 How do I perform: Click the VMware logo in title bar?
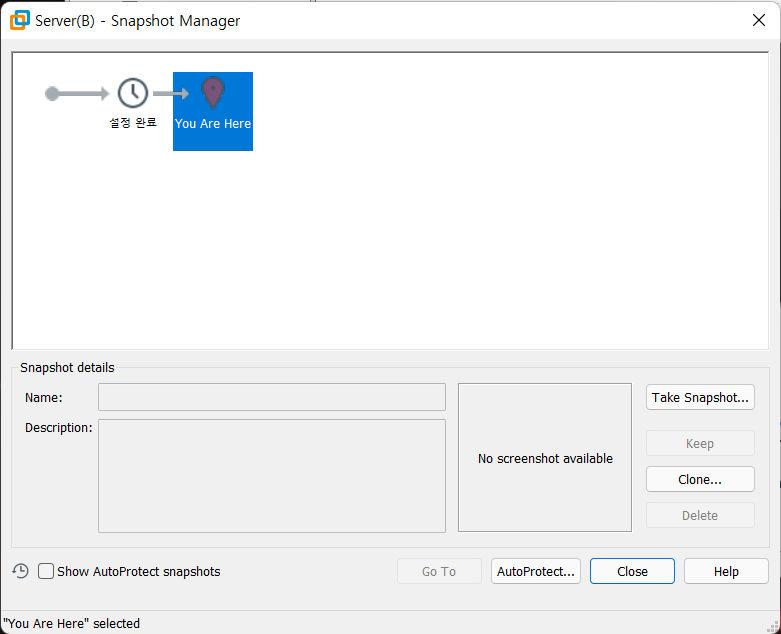[20, 20]
